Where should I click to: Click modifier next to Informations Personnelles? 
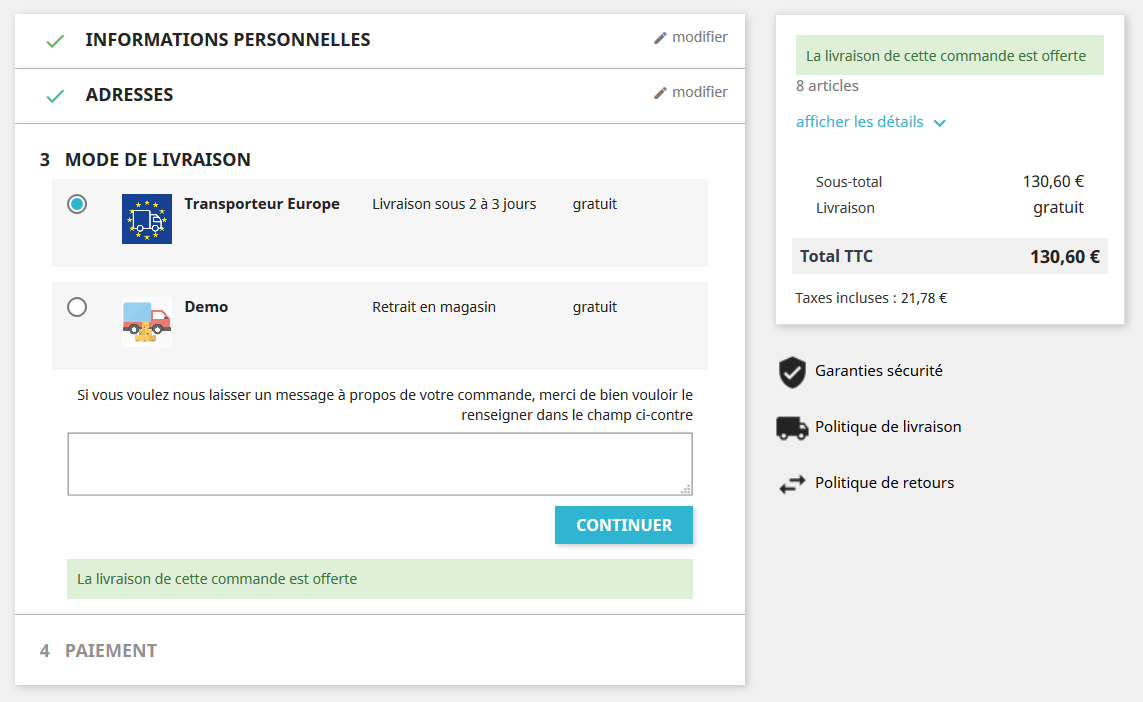(x=698, y=36)
